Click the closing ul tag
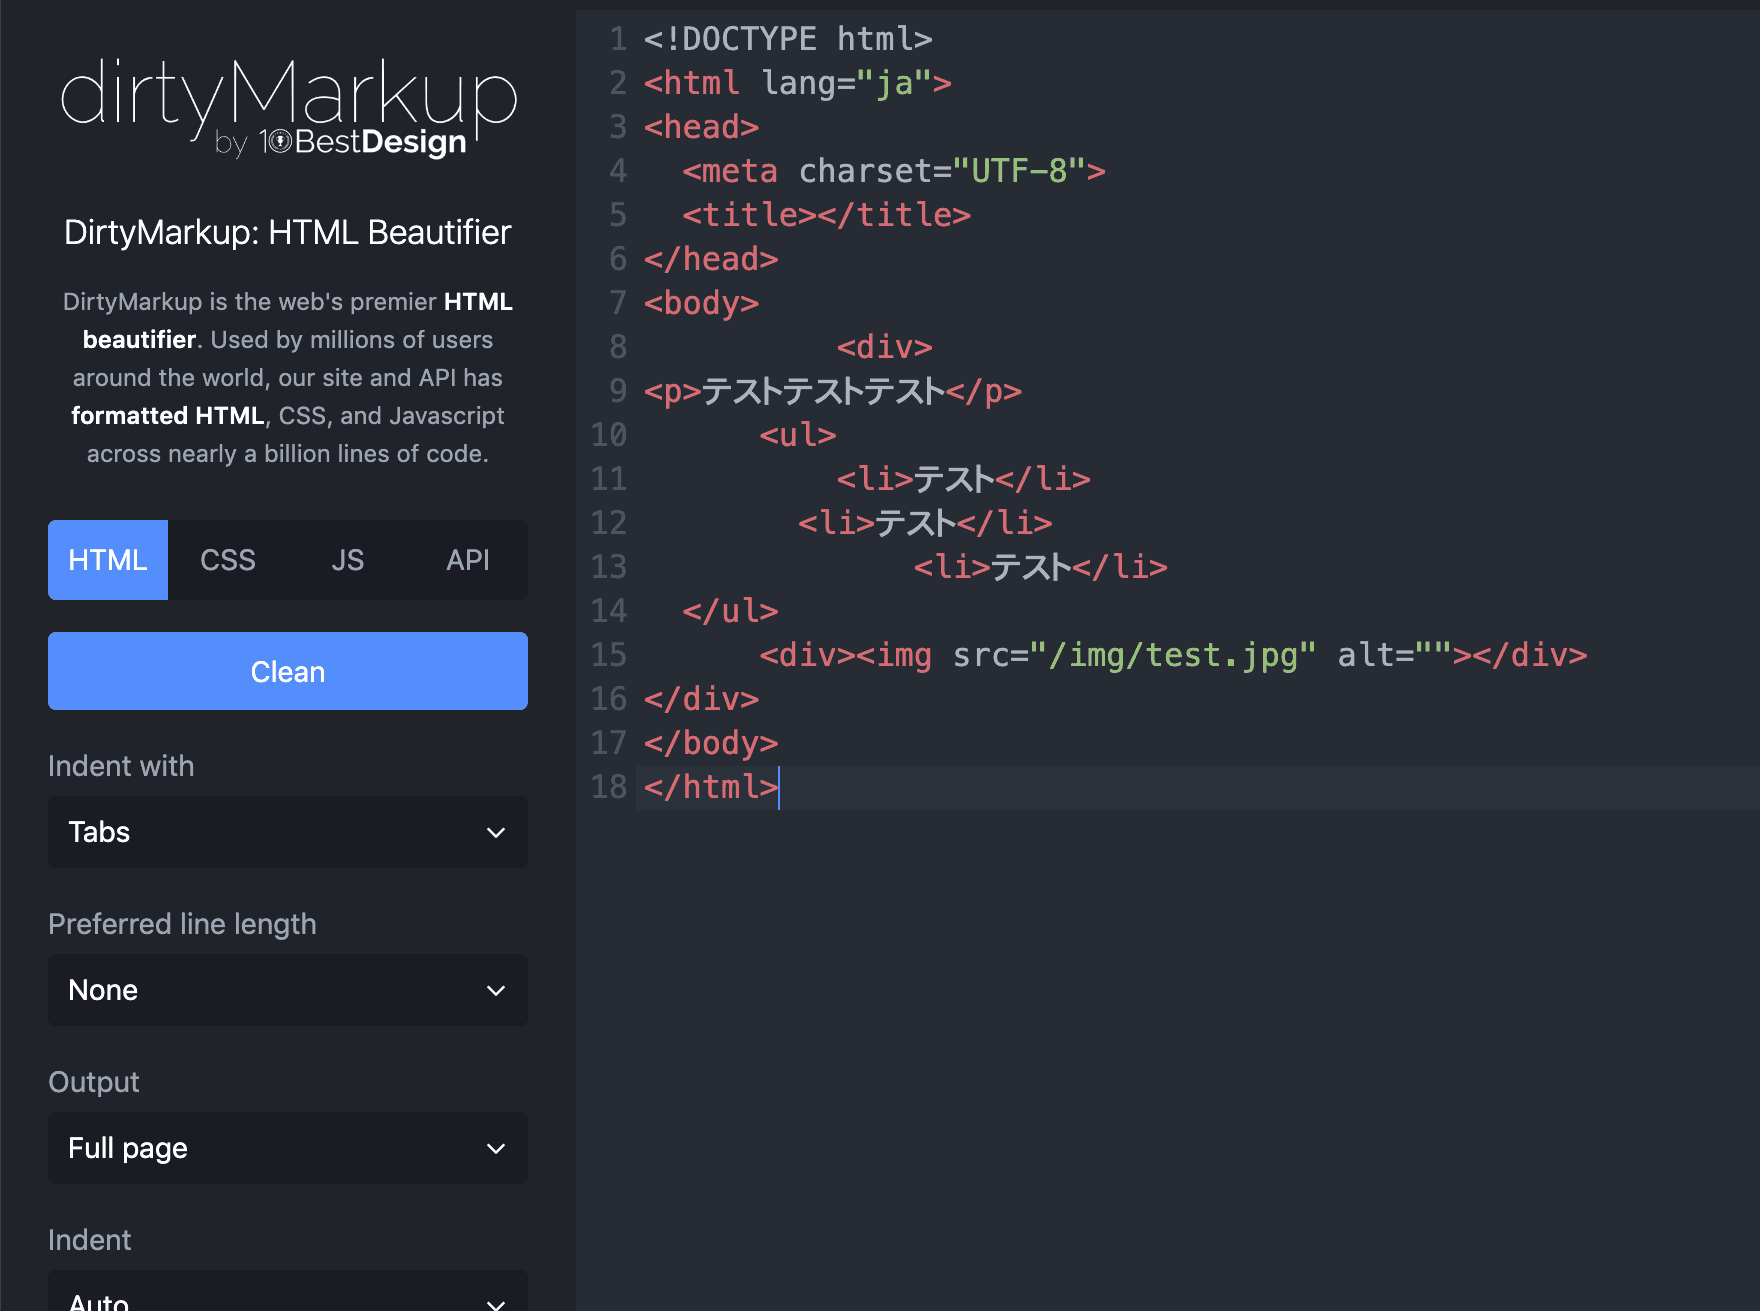The height and width of the screenshot is (1311, 1760). (x=730, y=611)
